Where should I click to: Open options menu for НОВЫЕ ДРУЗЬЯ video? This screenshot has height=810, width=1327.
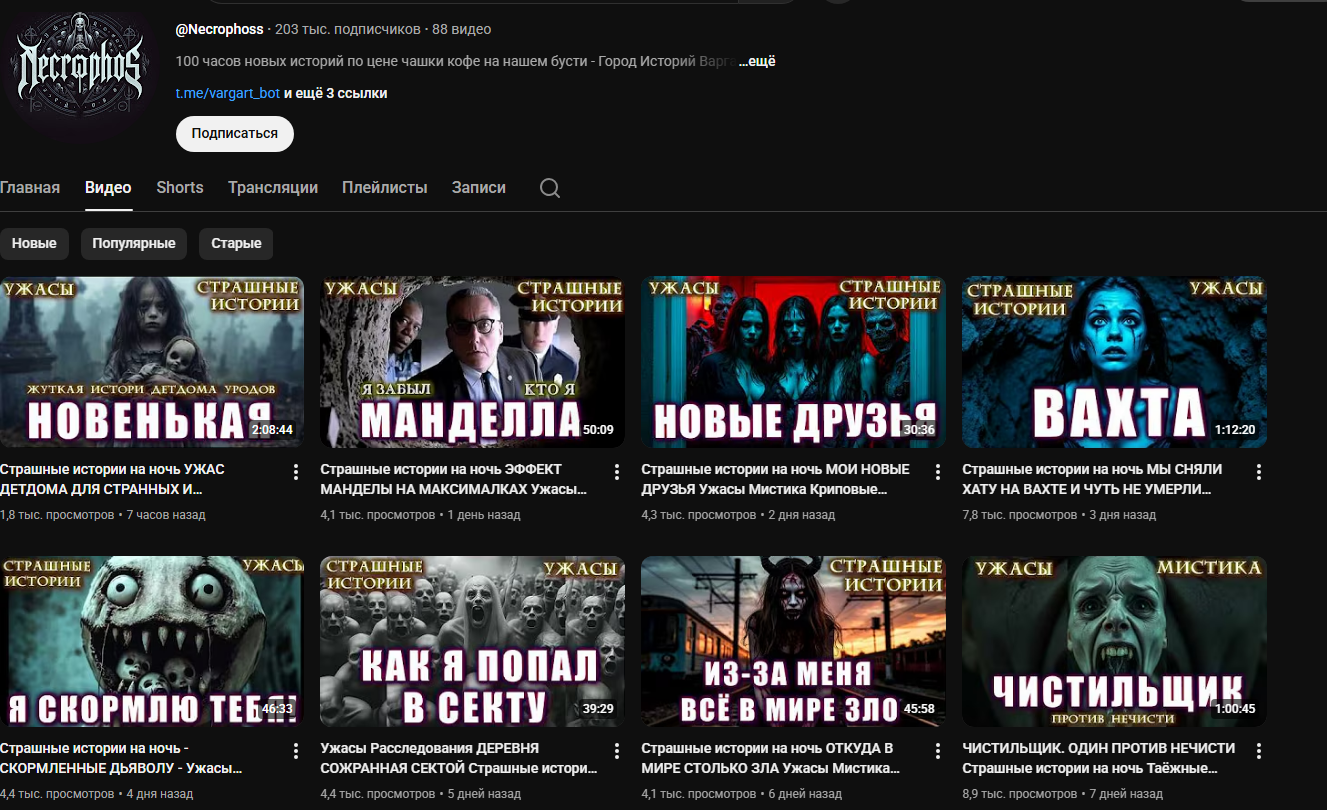click(x=937, y=472)
